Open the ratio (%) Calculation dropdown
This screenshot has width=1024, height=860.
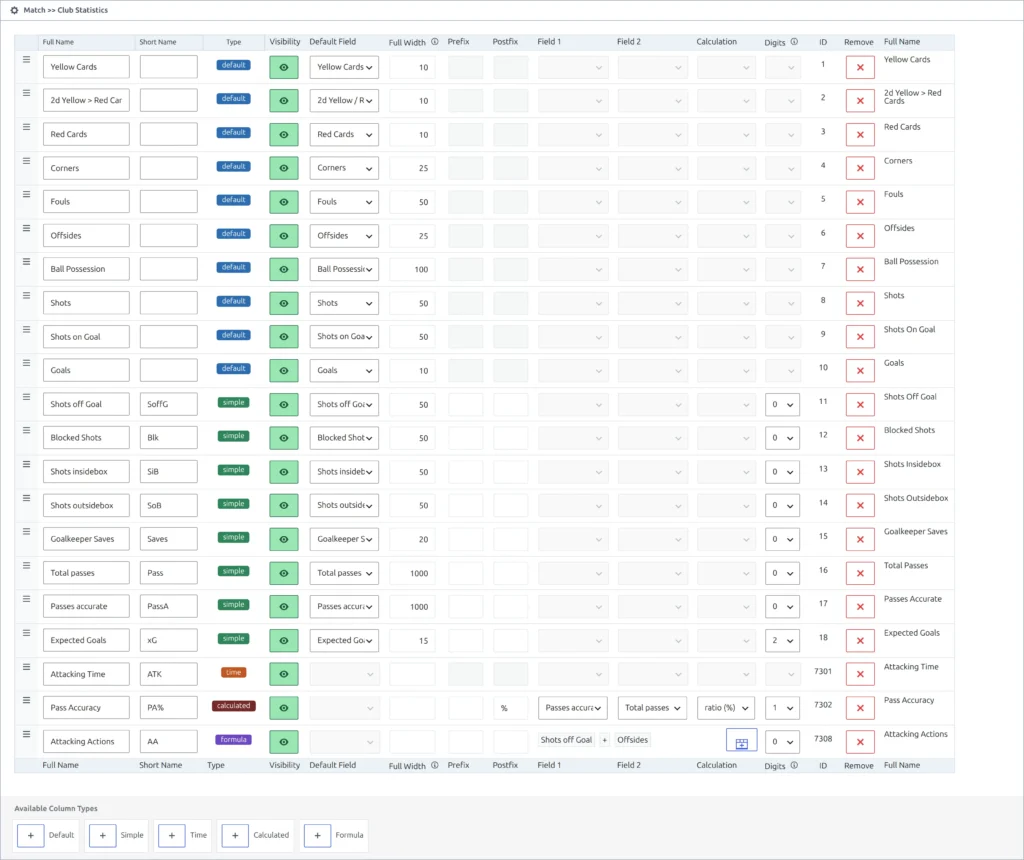pyautogui.click(x=726, y=708)
